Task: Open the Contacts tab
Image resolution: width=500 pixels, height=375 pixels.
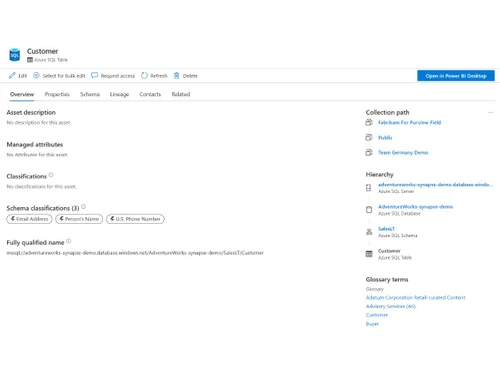Action: click(x=150, y=94)
